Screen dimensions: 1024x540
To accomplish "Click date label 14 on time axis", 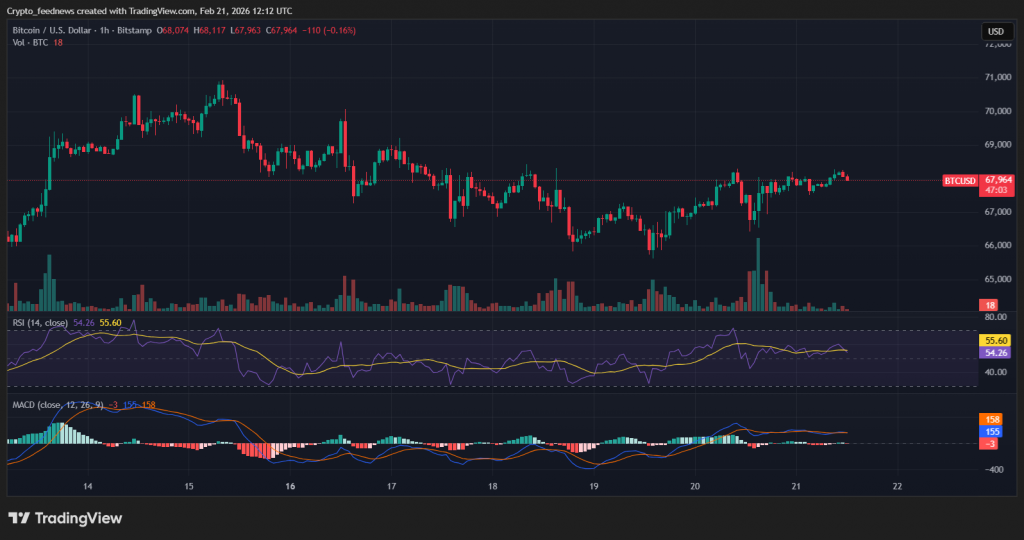I will (88, 486).
